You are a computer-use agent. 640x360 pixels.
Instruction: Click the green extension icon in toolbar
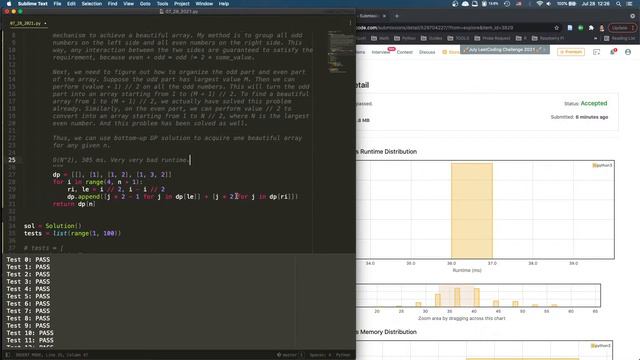[x=580, y=28]
